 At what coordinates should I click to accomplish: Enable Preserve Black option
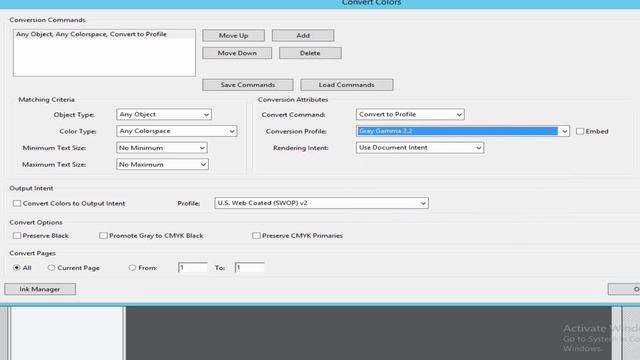(x=17, y=236)
